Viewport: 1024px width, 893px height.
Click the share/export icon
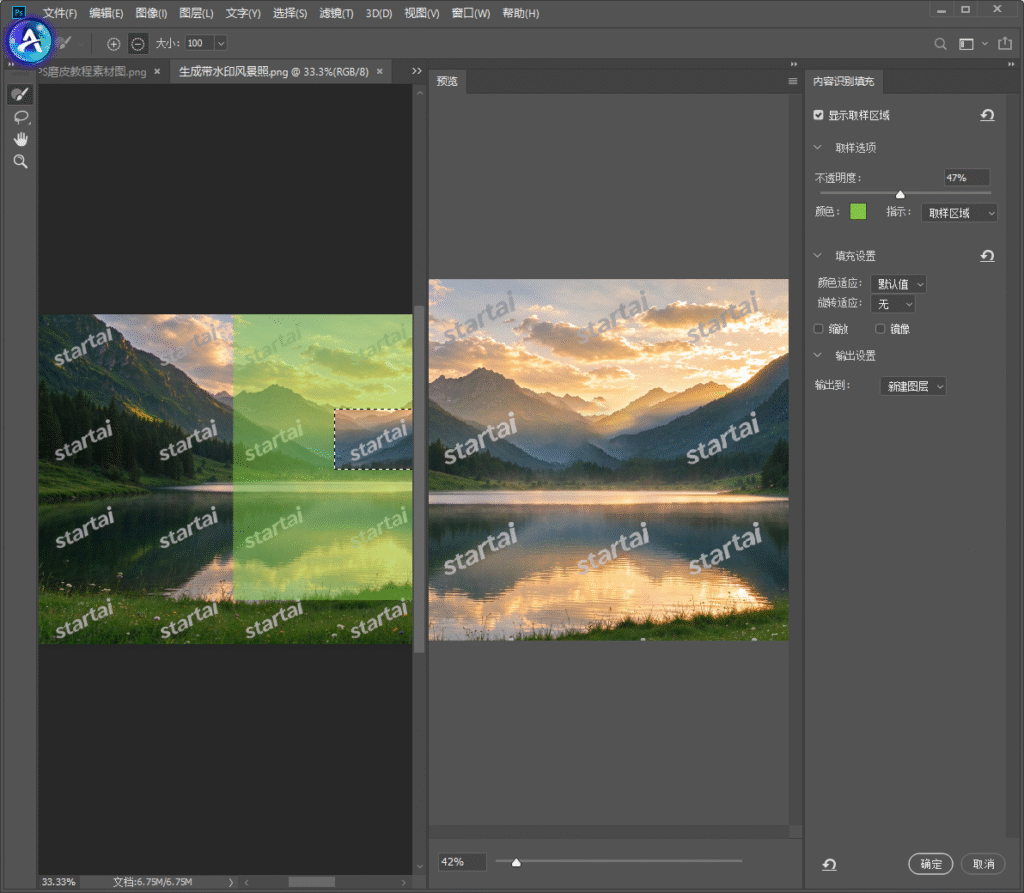(1005, 43)
